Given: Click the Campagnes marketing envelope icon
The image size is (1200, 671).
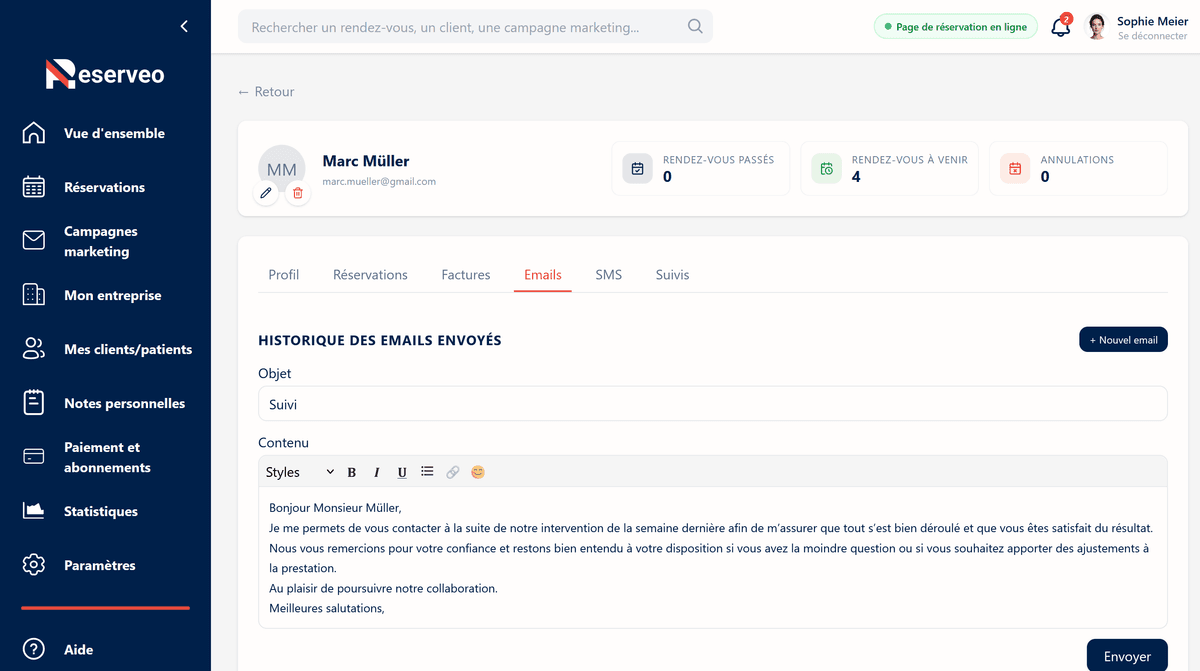Looking at the screenshot, I should click(34, 241).
